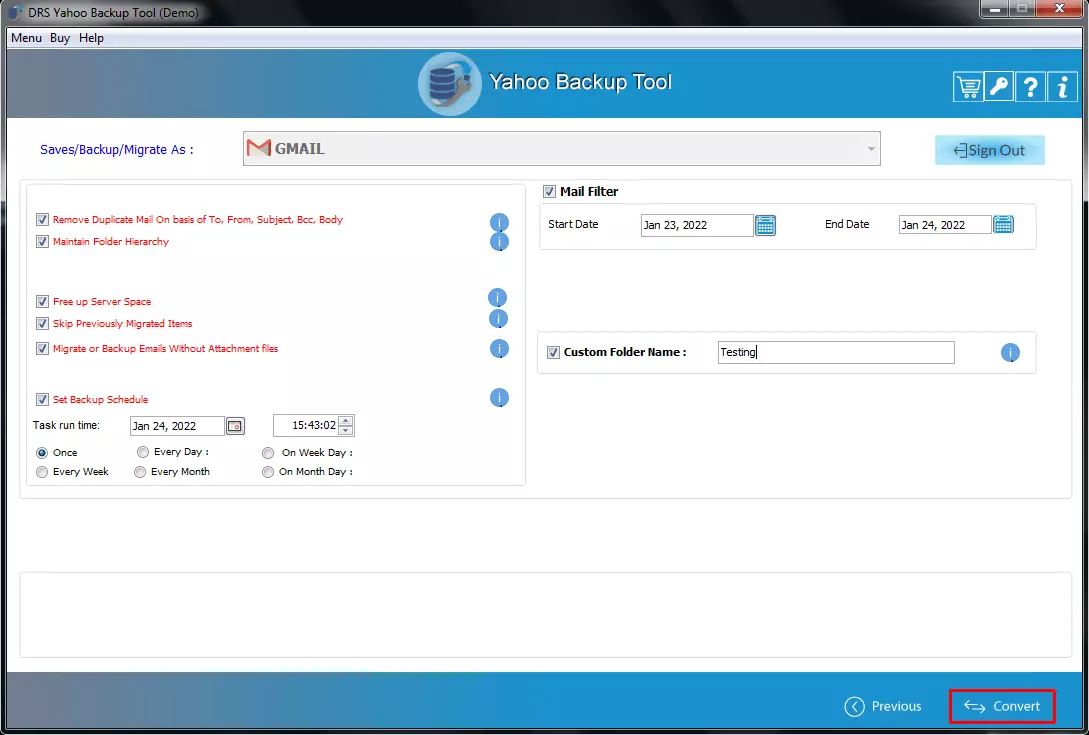Screen dimensions: 1089x735
Task: Open Task run time calendar picker
Action: tap(235, 426)
